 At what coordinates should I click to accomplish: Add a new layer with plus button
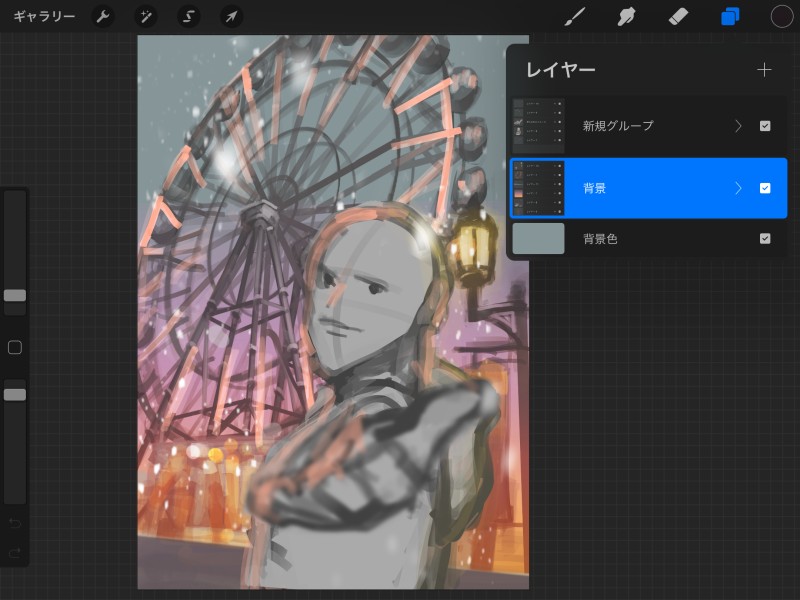coord(764,70)
